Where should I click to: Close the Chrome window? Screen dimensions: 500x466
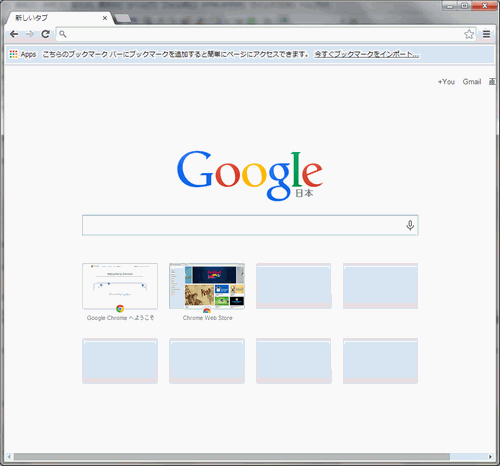(x=484, y=6)
